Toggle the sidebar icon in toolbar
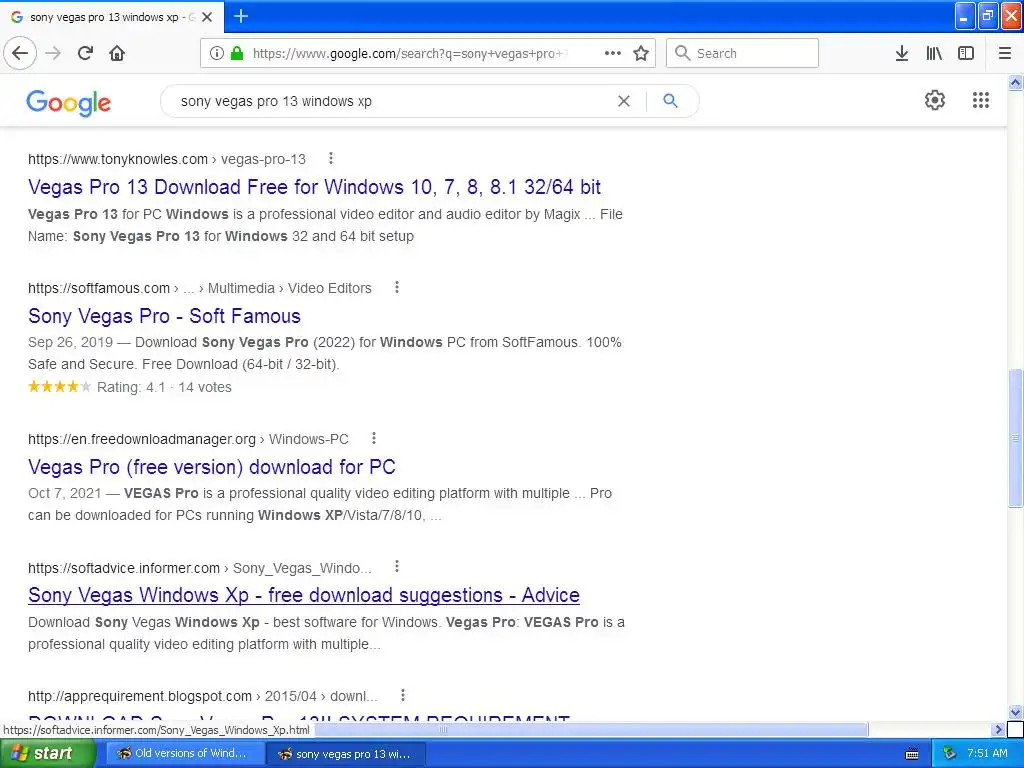Screen dimensions: 1024x768 966,53
